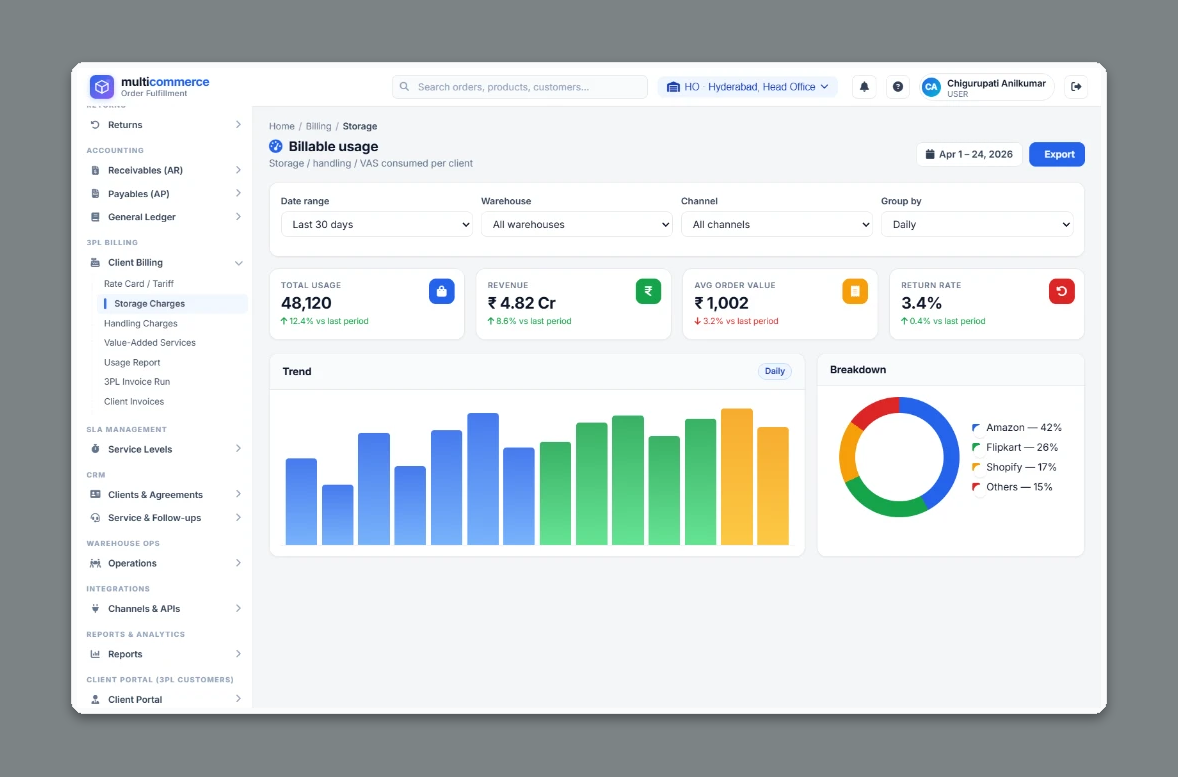Open the Channel dropdown

tap(777, 224)
